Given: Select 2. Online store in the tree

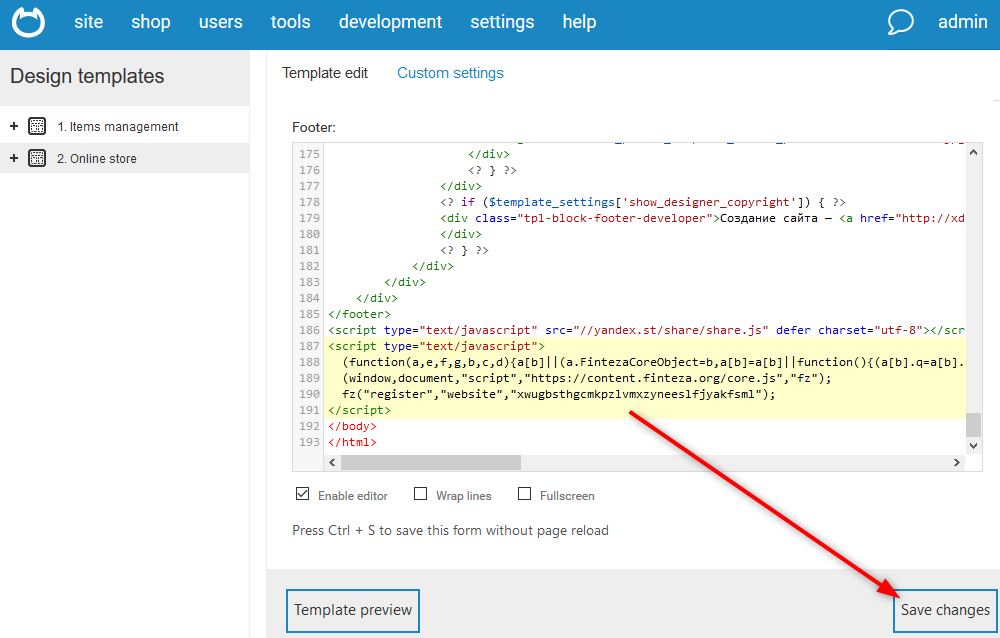Looking at the screenshot, I should click(96, 159).
